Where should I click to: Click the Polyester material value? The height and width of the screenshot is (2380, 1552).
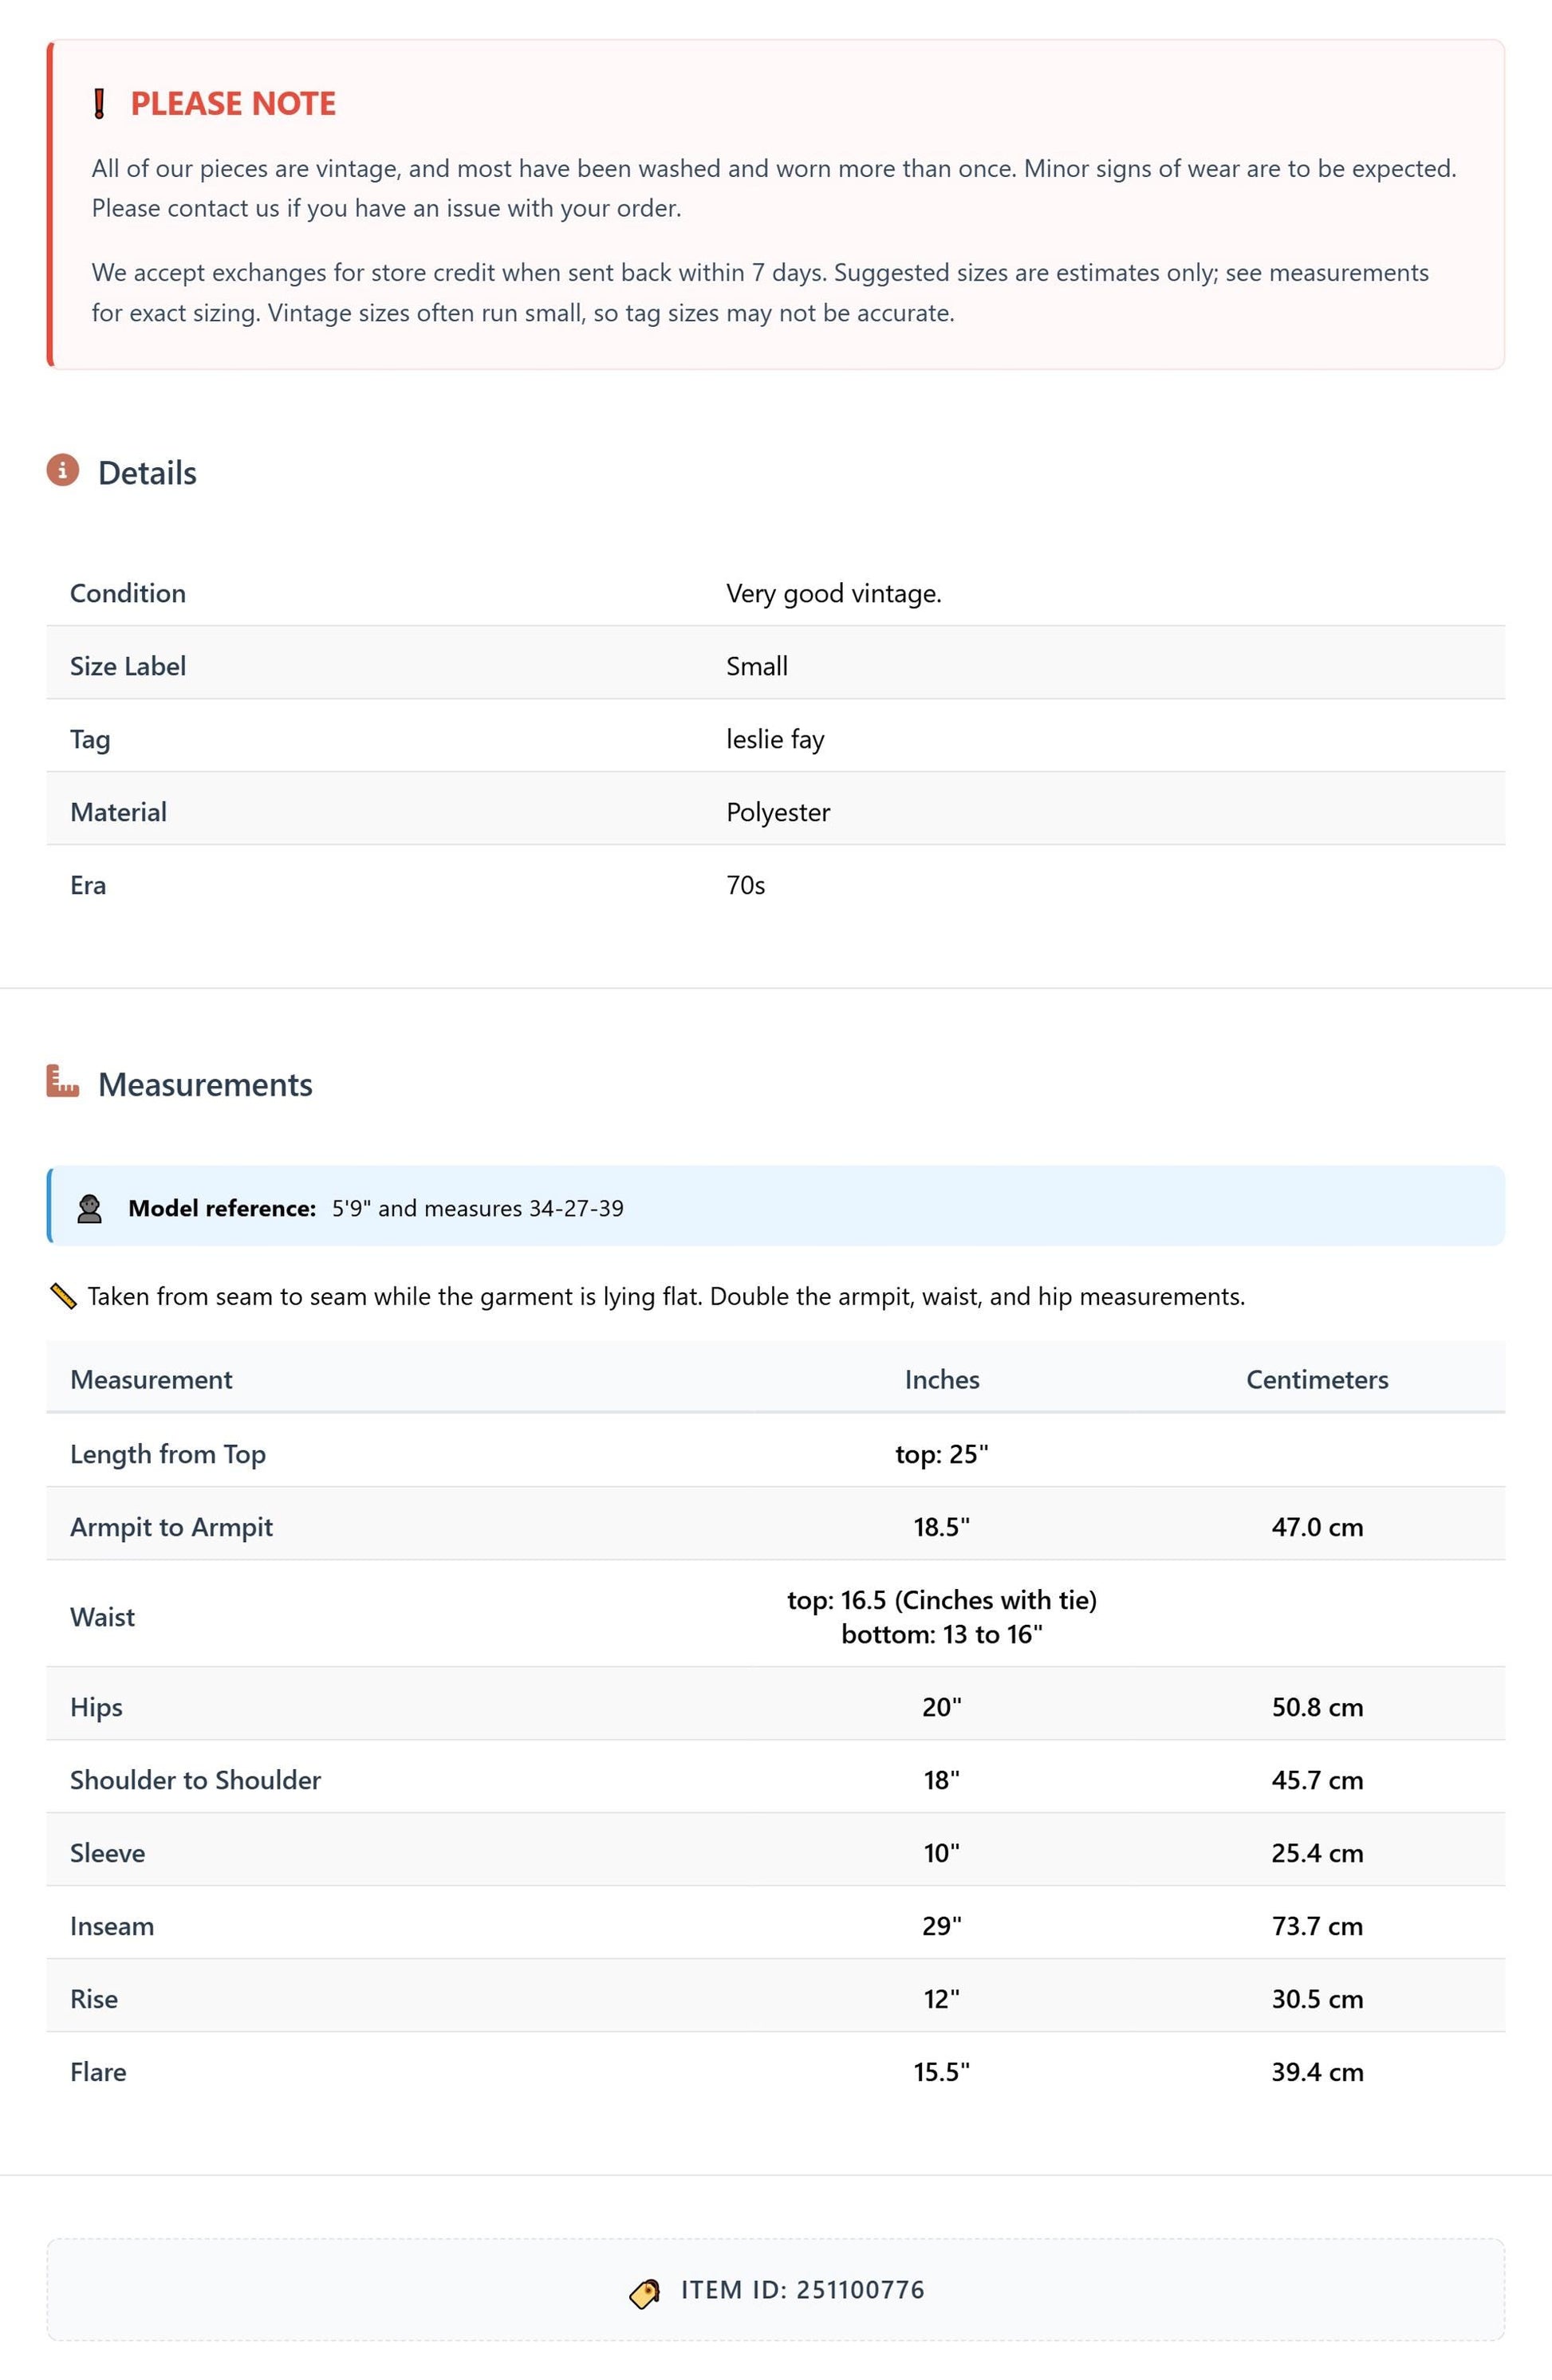[778, 813]
